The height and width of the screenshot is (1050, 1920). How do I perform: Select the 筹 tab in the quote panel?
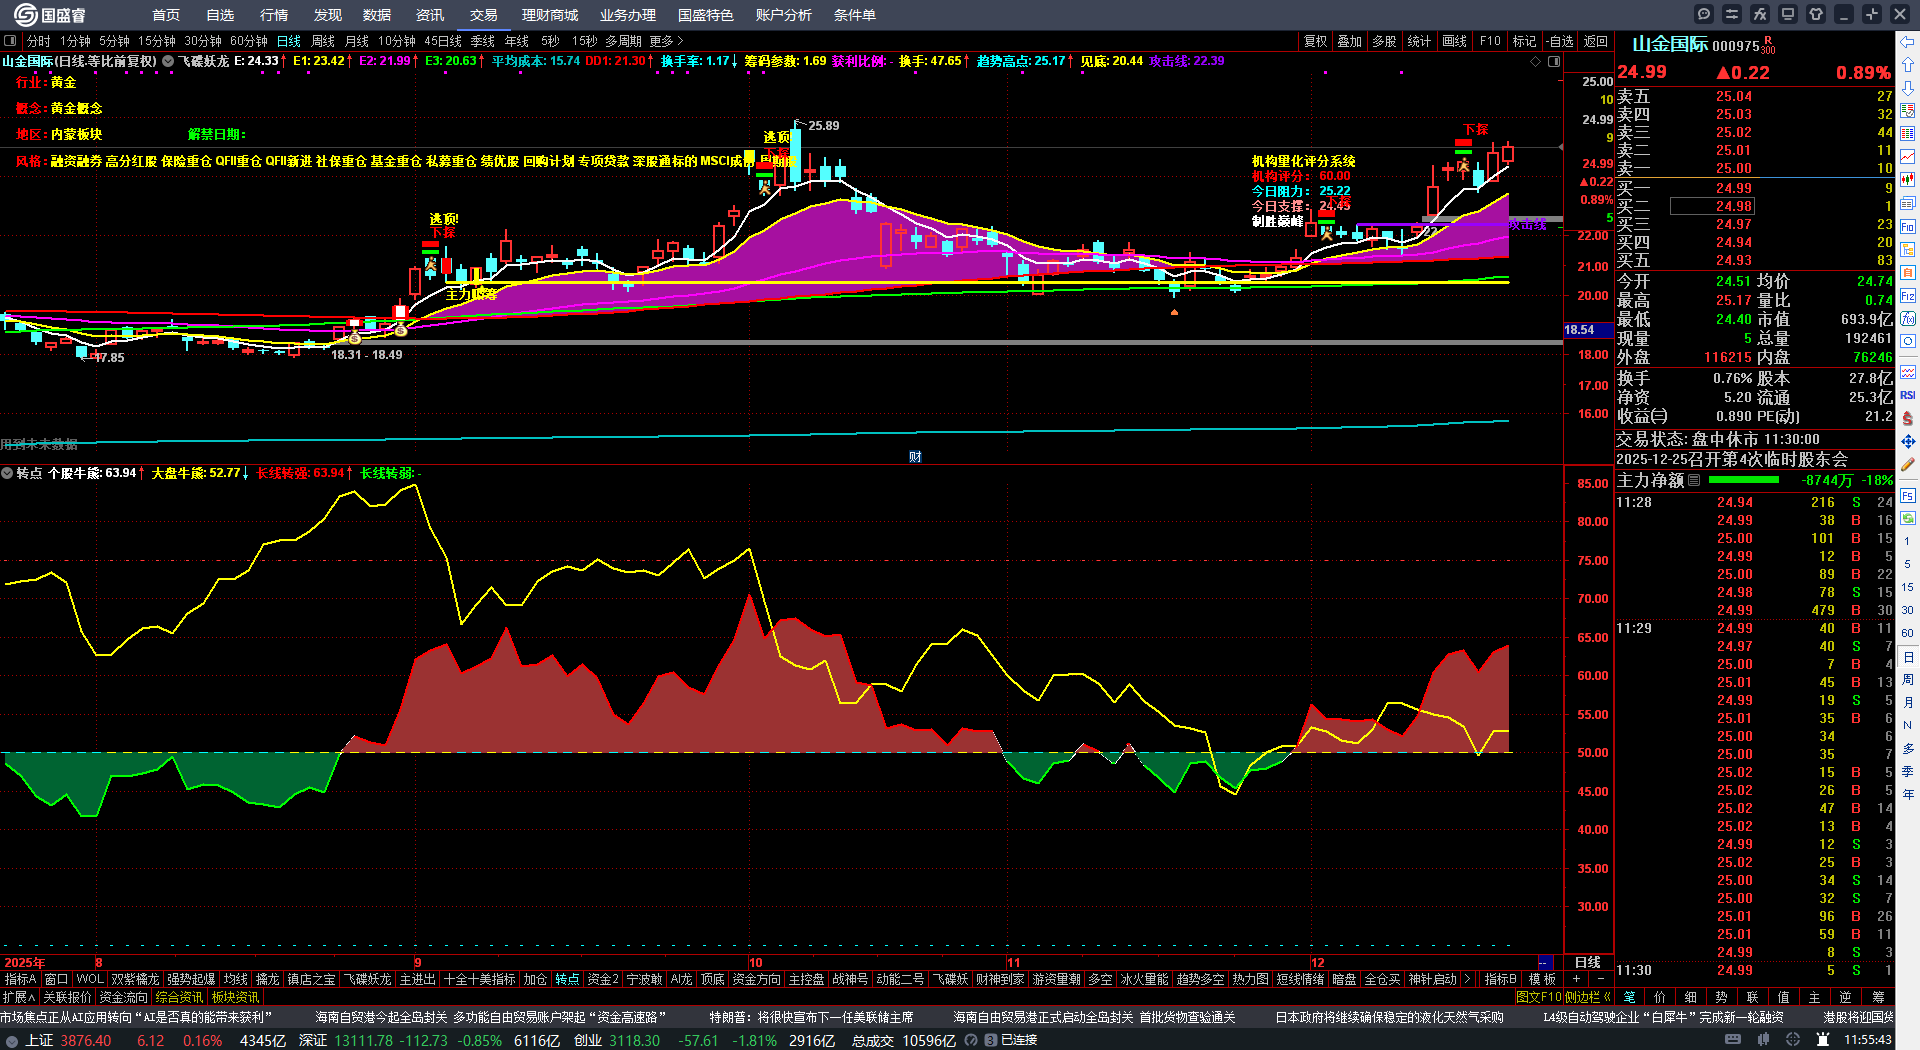coord(1878,997)
